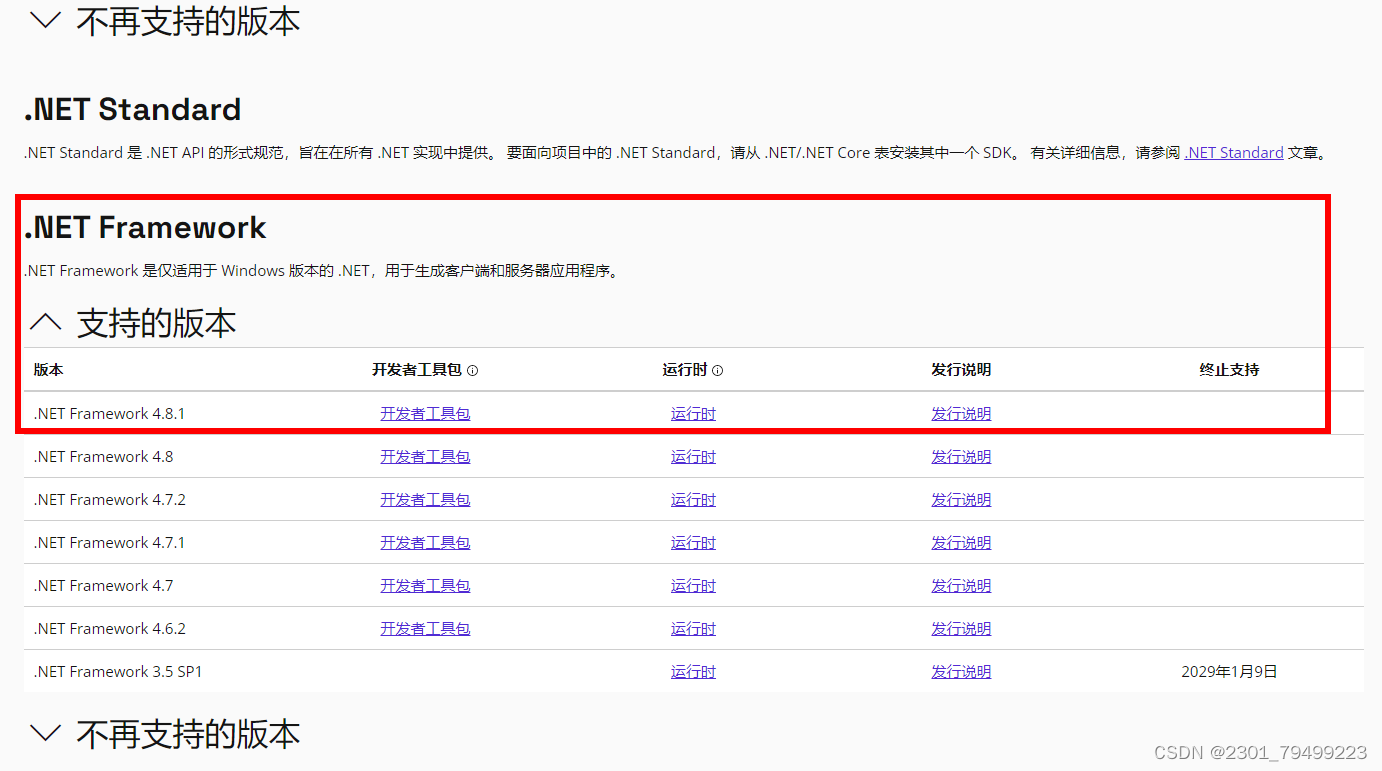The height and width of the screenshot is (771, 1382).
Task: Open 开发者工具包 link for .NET Framework 4.7.1
Action: tap(425, 543)
